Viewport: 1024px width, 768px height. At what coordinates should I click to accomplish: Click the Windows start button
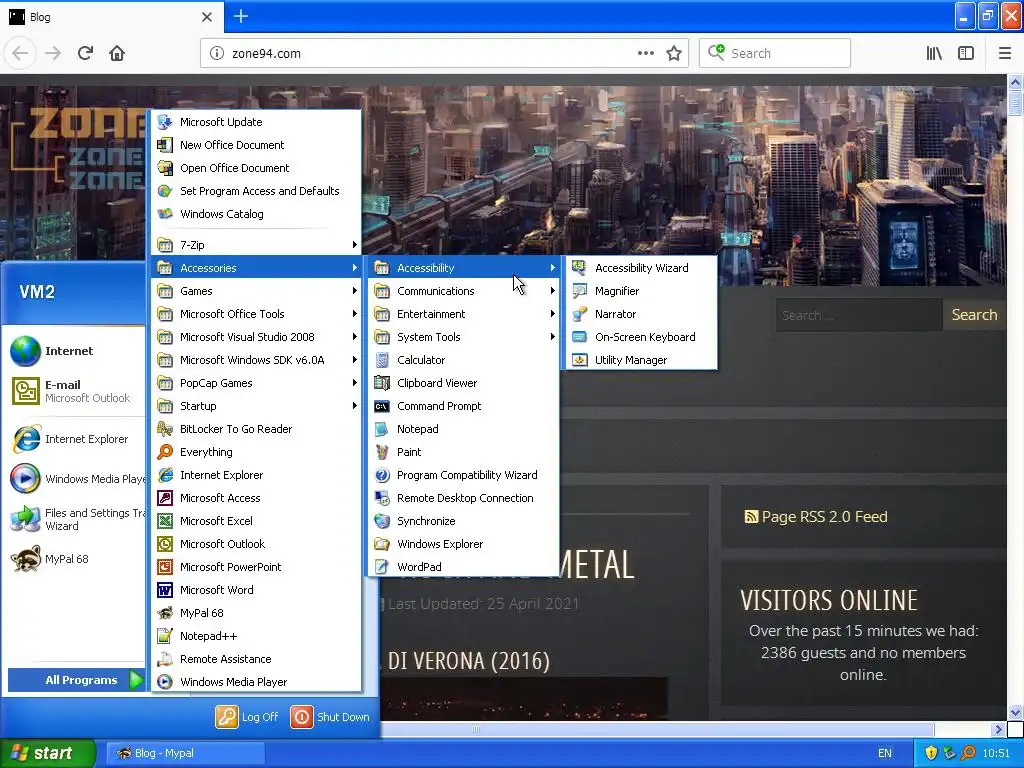coord(48,753)
